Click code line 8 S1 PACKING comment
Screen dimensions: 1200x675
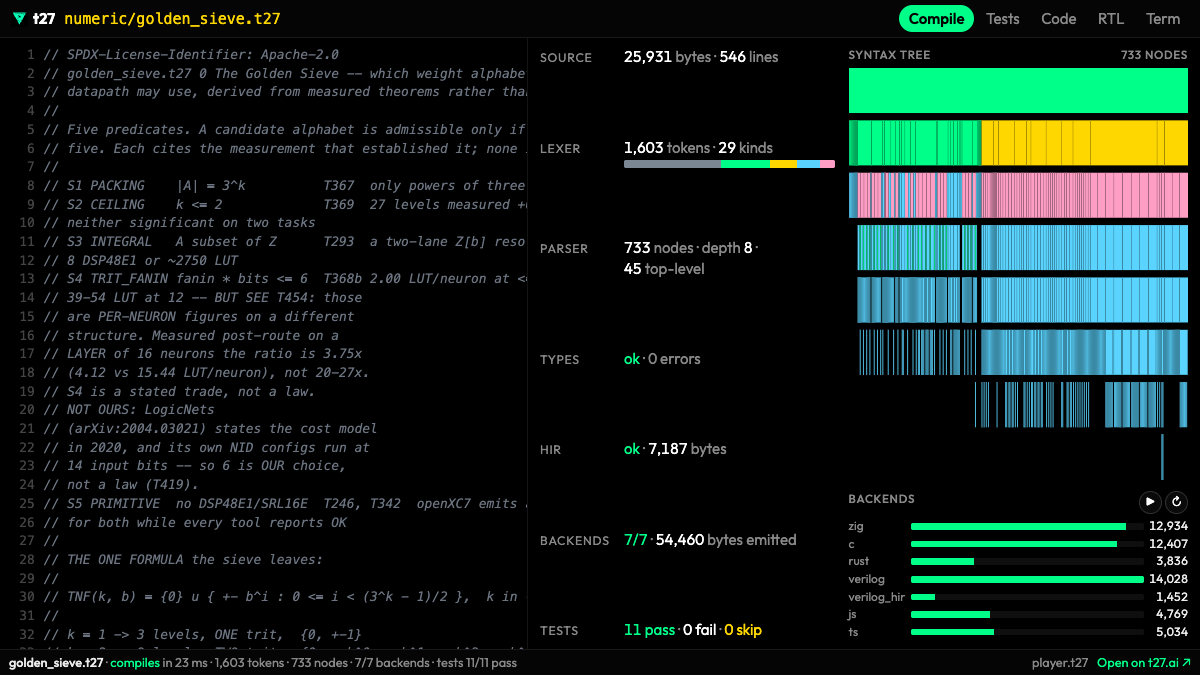285,186
